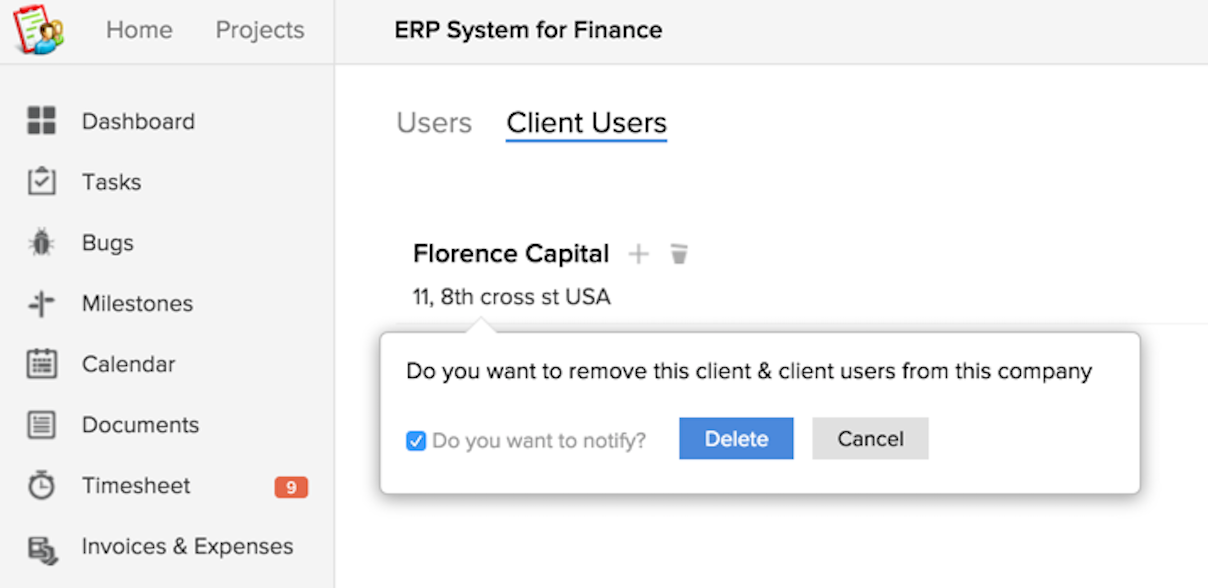Add user with plus icon beside Florence Capital

(638, 254)
